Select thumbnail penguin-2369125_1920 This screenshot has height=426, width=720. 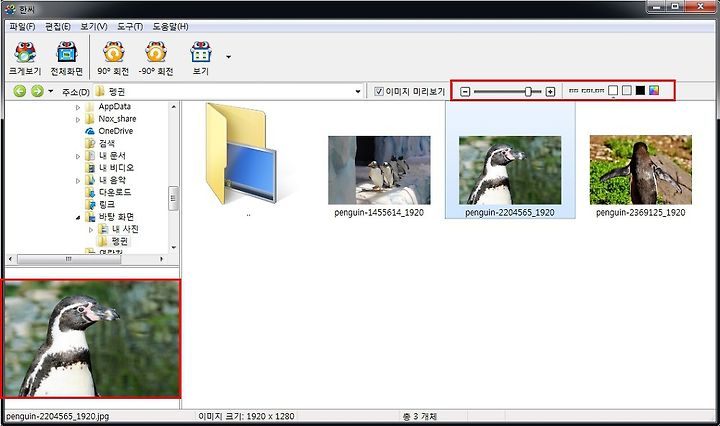tap(641, 170)
